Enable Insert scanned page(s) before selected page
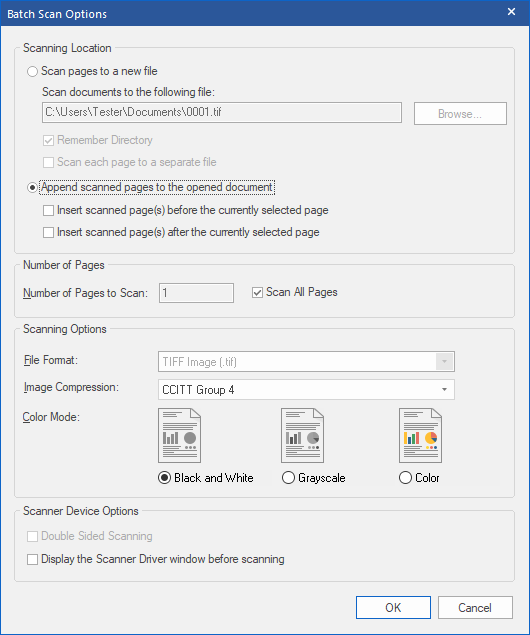Screen dimensions: 530x635 (48, 211)
